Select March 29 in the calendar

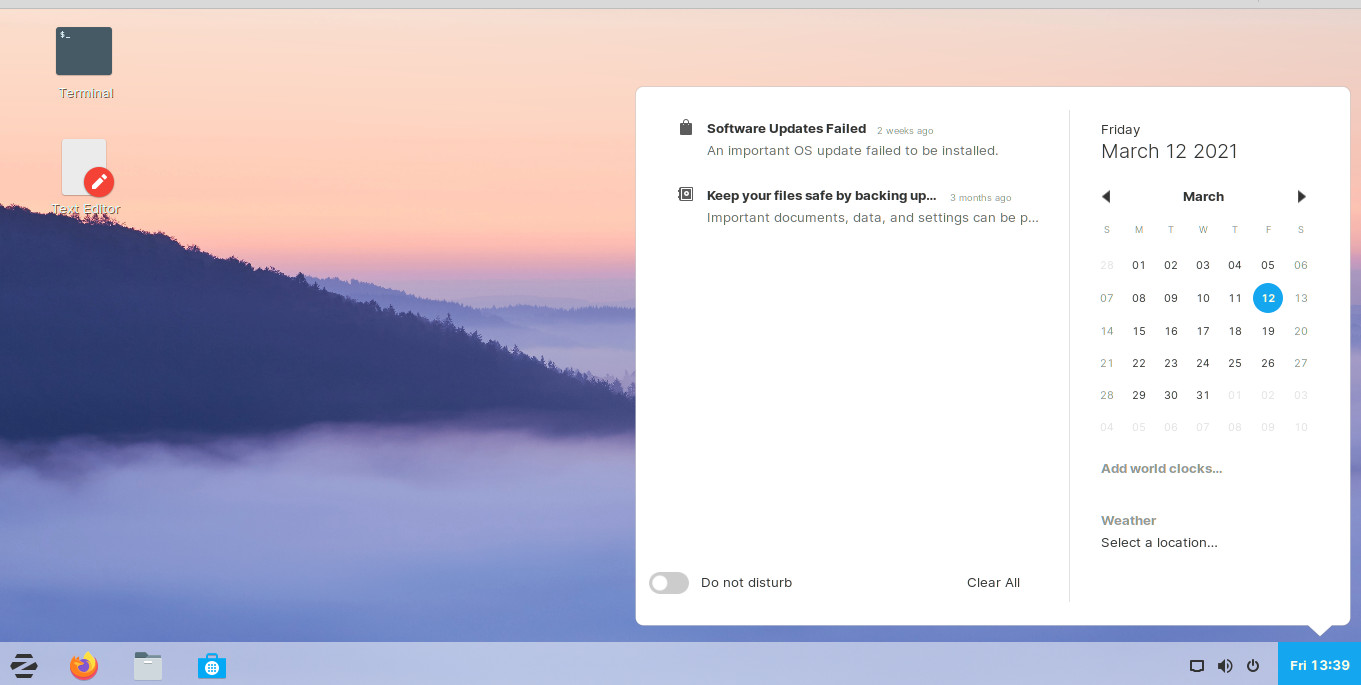click(1139, 395)
